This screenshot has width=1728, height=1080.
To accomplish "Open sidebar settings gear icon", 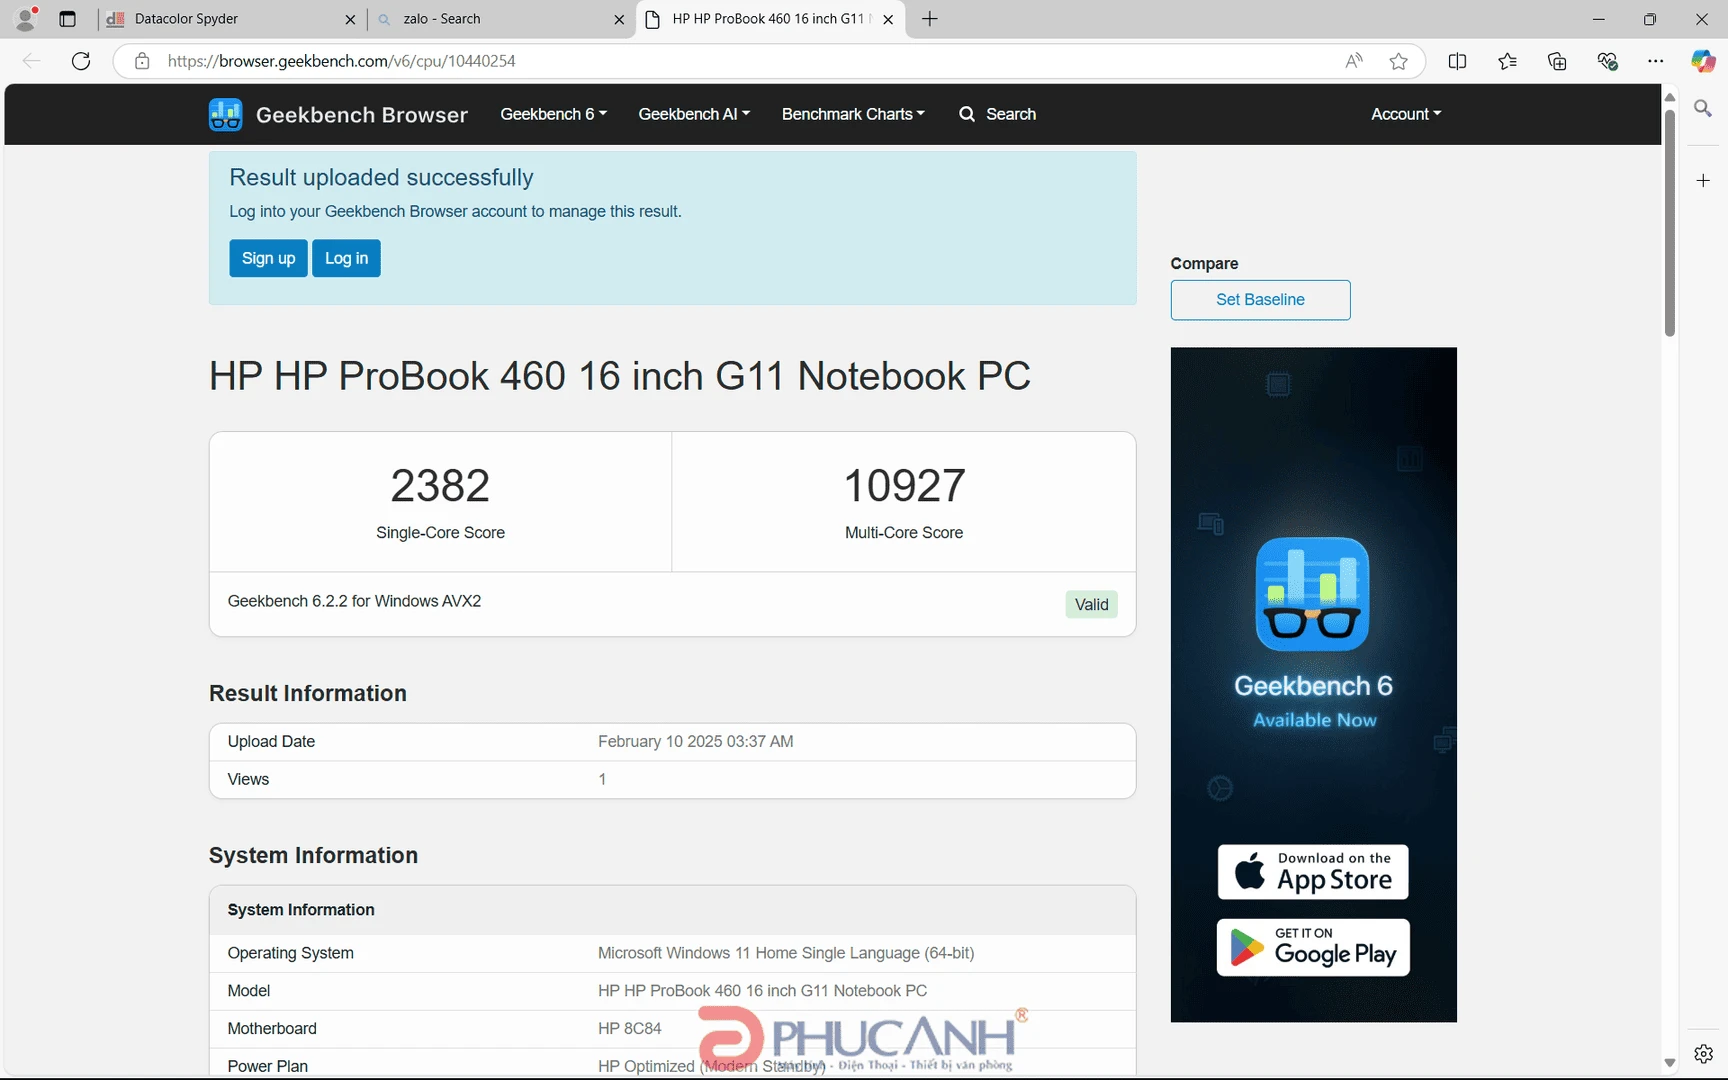I will (x=1703, y=1053).
